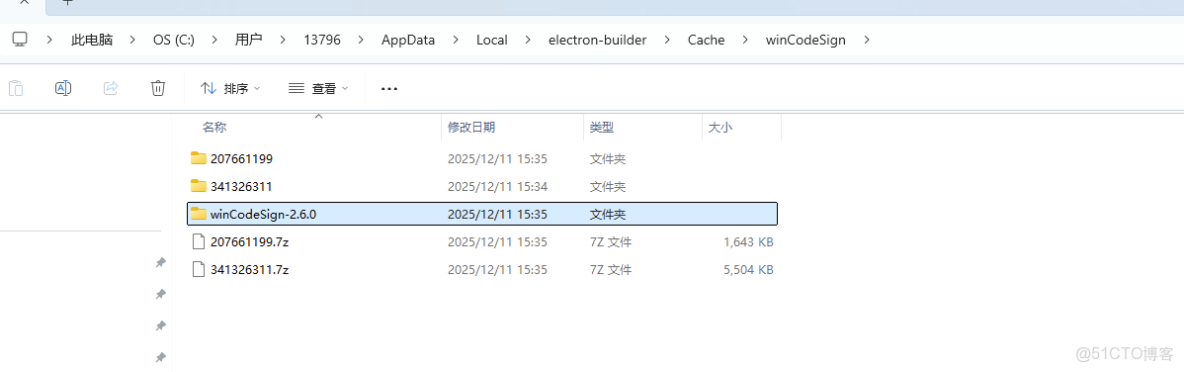The height and width of the screenshot is (372, 1184).
Task: Click folder icon of 341326311
Action: click(x=199, y=186)
